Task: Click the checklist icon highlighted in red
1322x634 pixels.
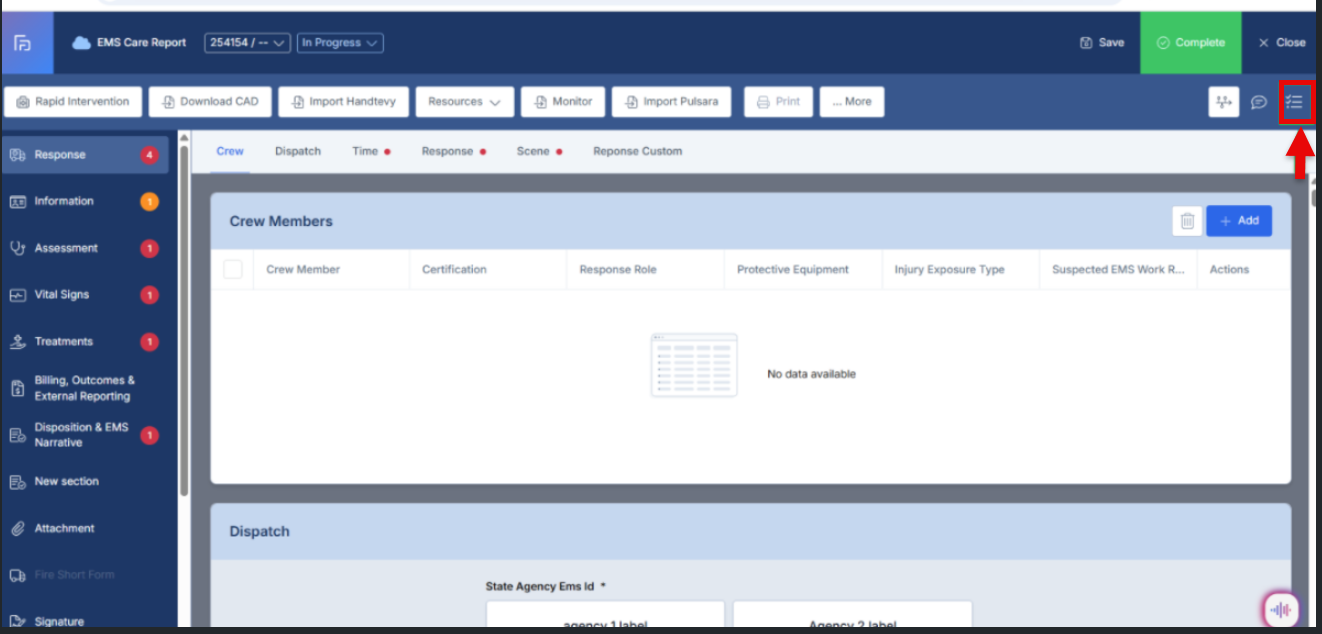Action: (1295, 102)
